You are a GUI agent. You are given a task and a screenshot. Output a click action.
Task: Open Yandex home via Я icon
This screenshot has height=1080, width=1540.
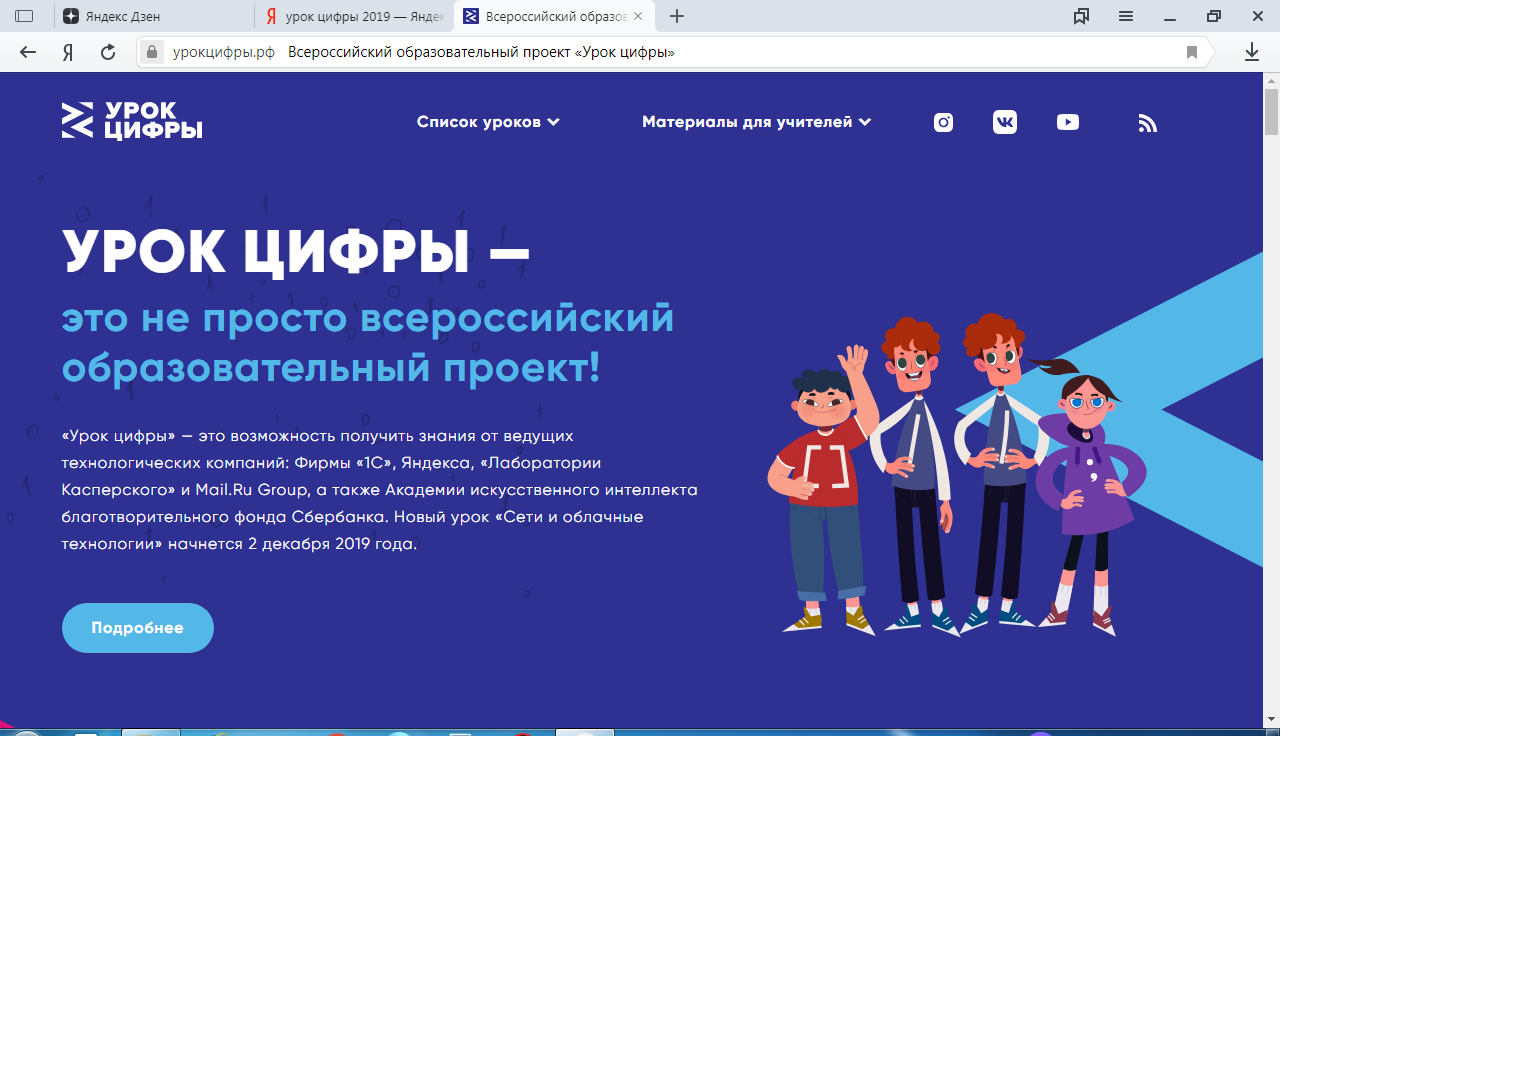(x=68, y=52)
